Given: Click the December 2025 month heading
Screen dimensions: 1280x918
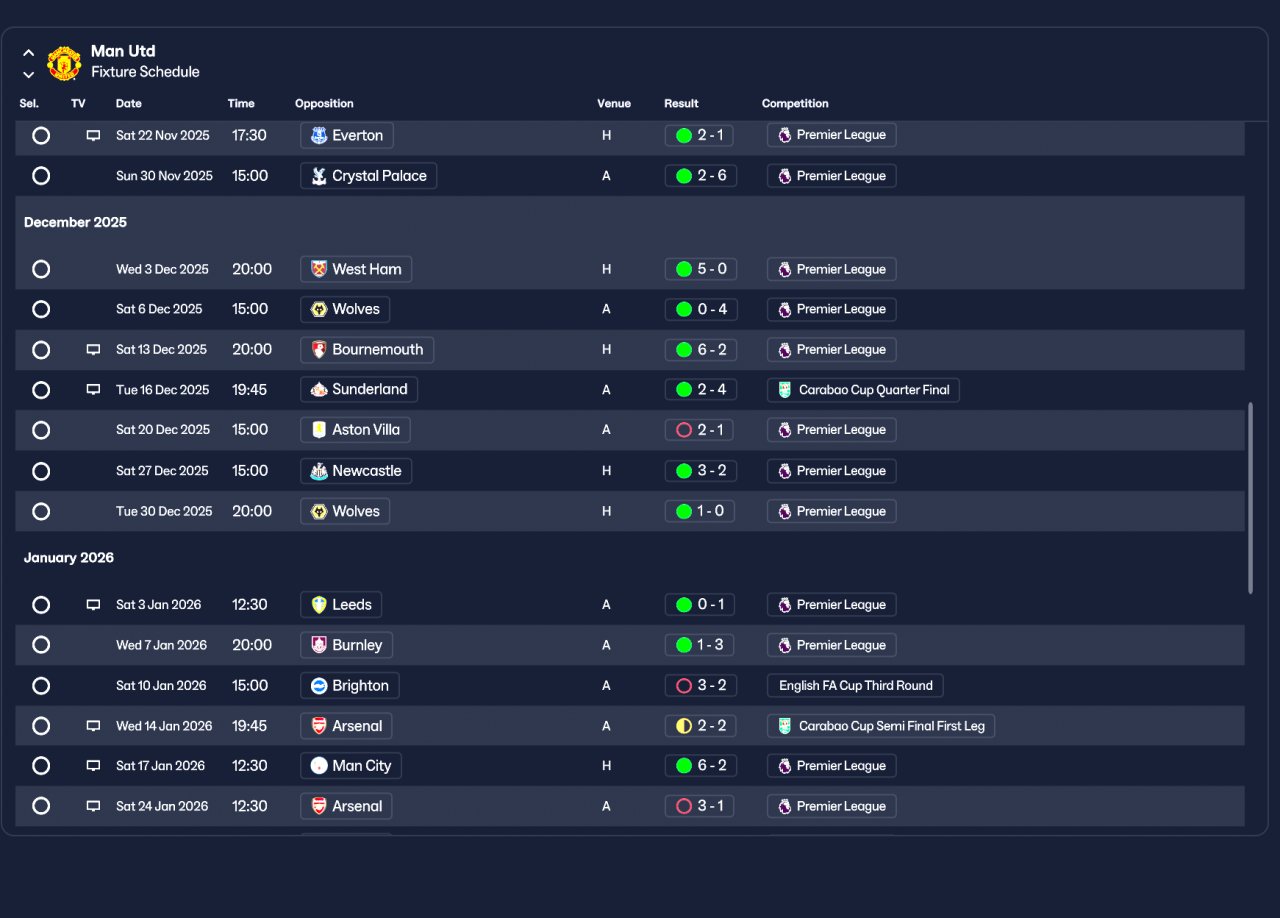Looking at the screenshot, I should point(76,222).
